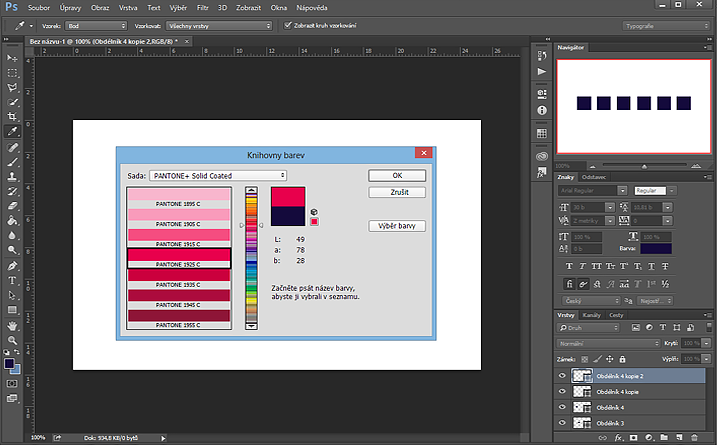Image resolution: width=717 pixels, height=445 pixels.
Task: Hide the Obdélník 4 kopie layer
Action: [x=562, y=391]
